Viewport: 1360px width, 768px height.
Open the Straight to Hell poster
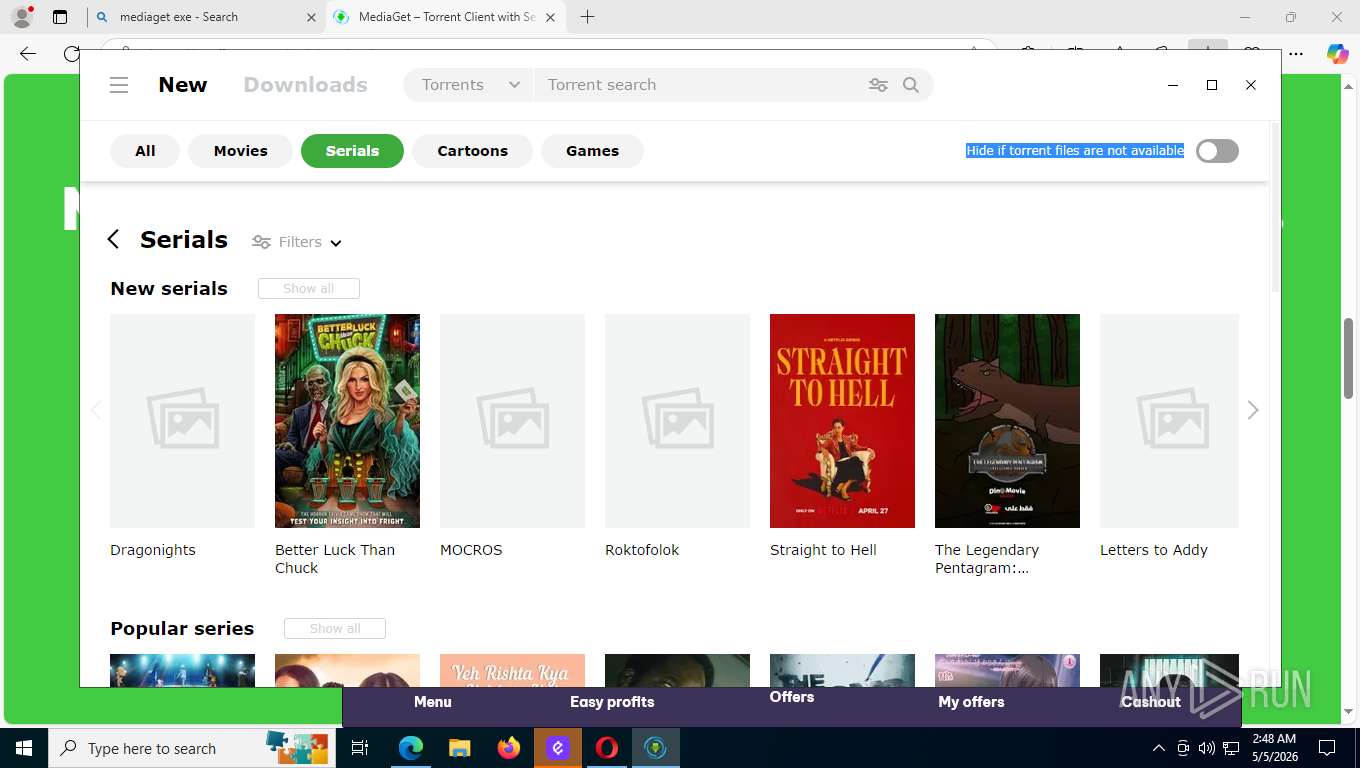842,421
